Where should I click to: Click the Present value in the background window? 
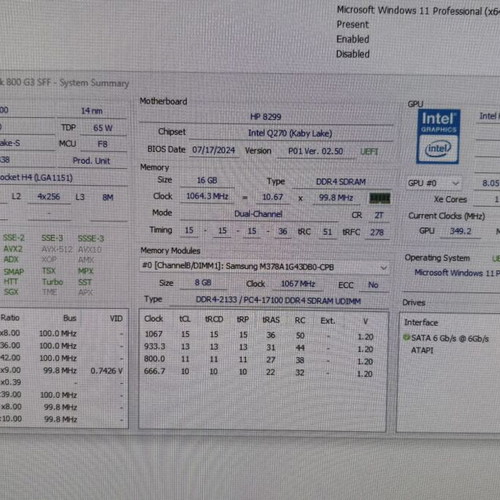pyautogui.click(x=352, y=24)
